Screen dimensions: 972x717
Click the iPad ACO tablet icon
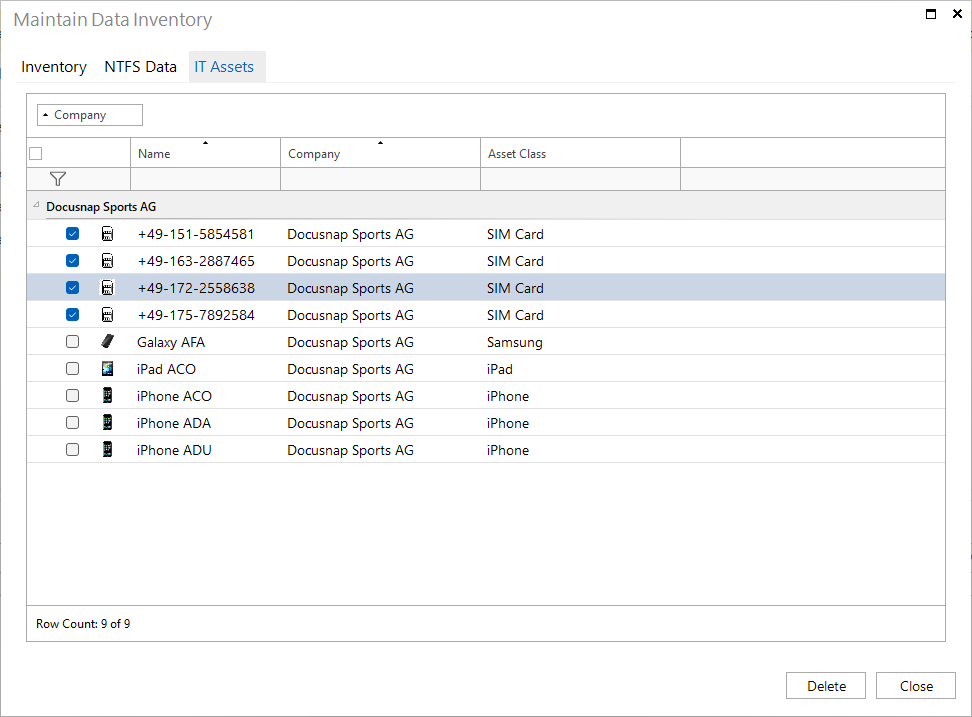pos(107,369)
